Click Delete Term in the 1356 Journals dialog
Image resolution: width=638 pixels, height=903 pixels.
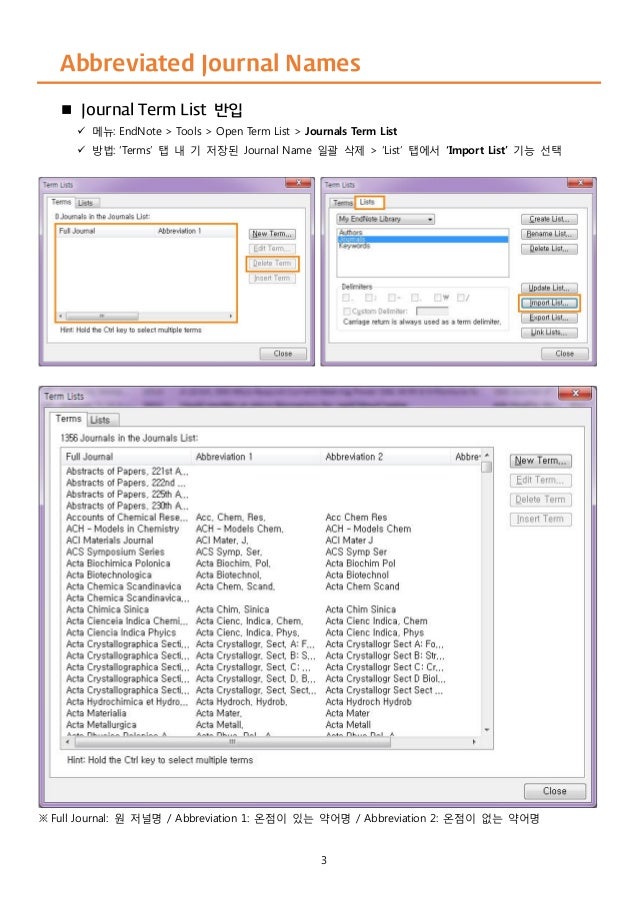(540, 500)
